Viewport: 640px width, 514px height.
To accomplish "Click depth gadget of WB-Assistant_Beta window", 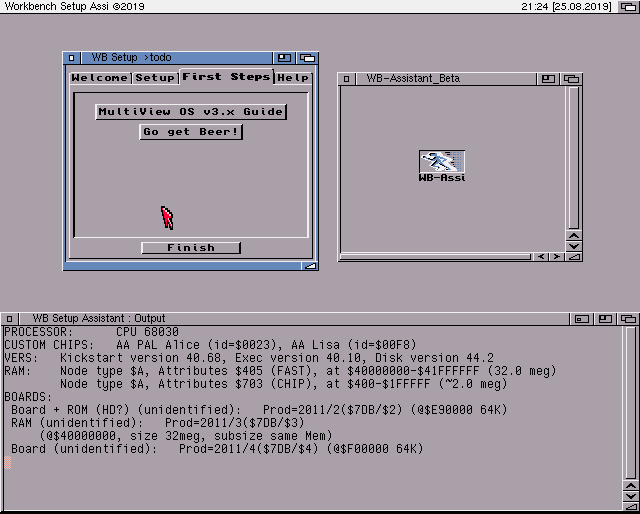I will (x=571, y=78).
